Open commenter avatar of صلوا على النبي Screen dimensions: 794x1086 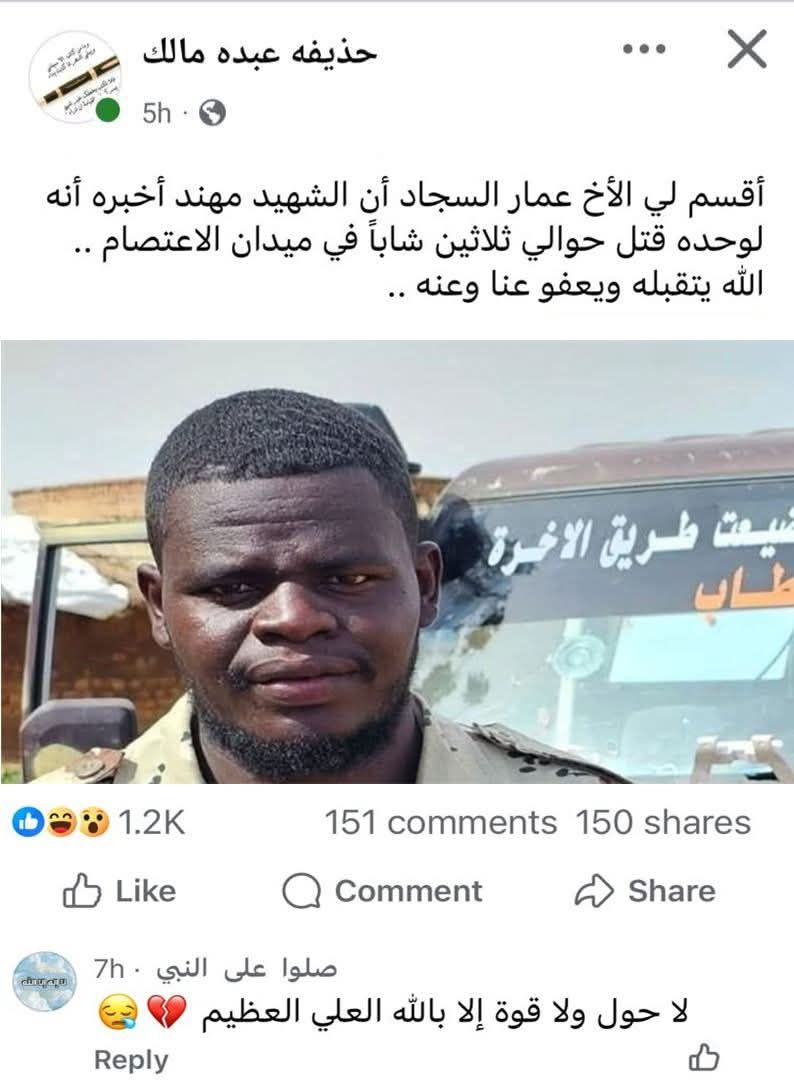click(45, 981)
